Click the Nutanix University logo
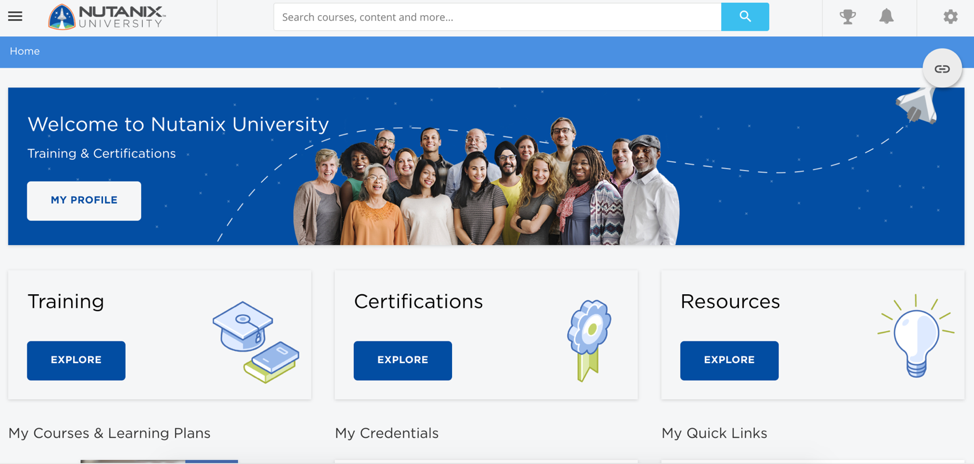 107,17
